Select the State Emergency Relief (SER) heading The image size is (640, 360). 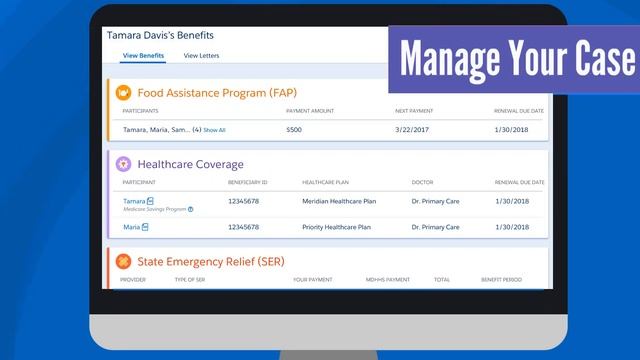click(211, 261)
